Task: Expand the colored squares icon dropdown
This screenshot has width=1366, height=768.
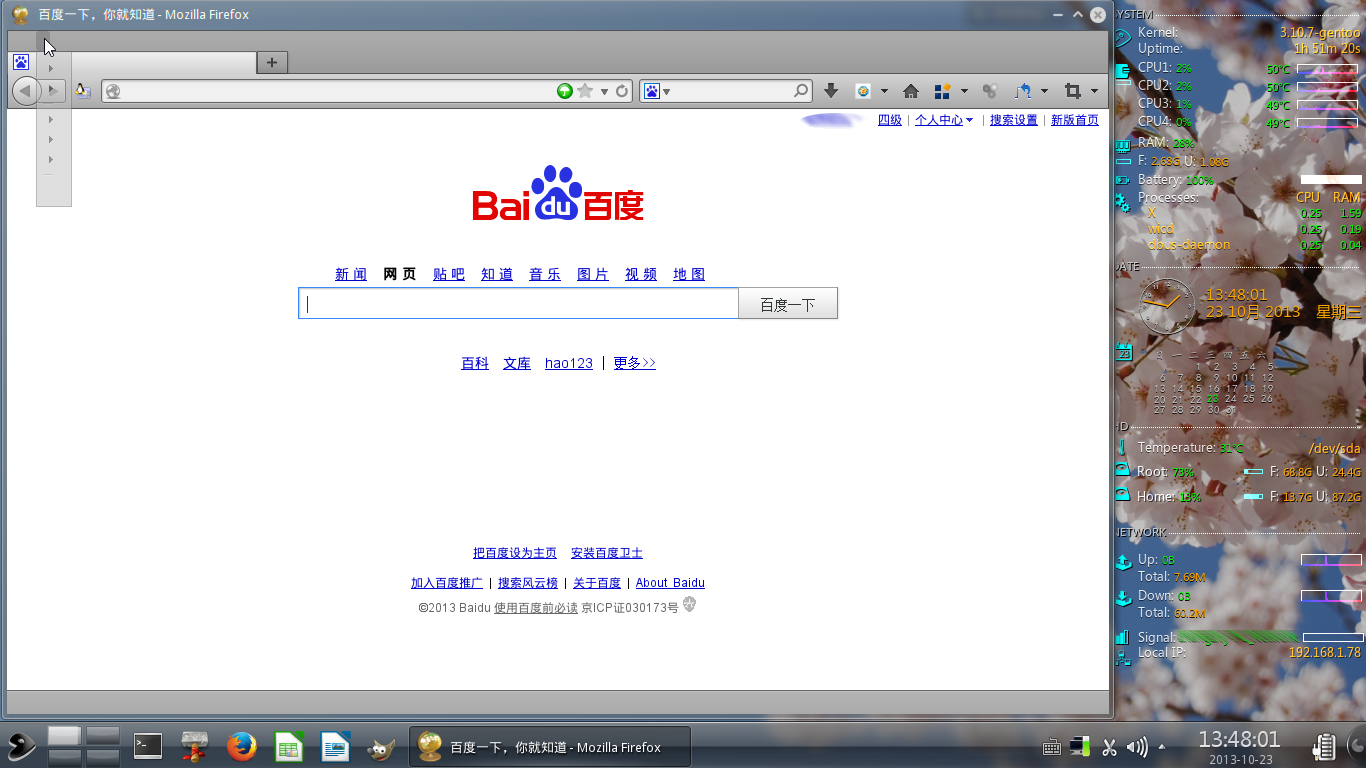Action: pos(964,91)
